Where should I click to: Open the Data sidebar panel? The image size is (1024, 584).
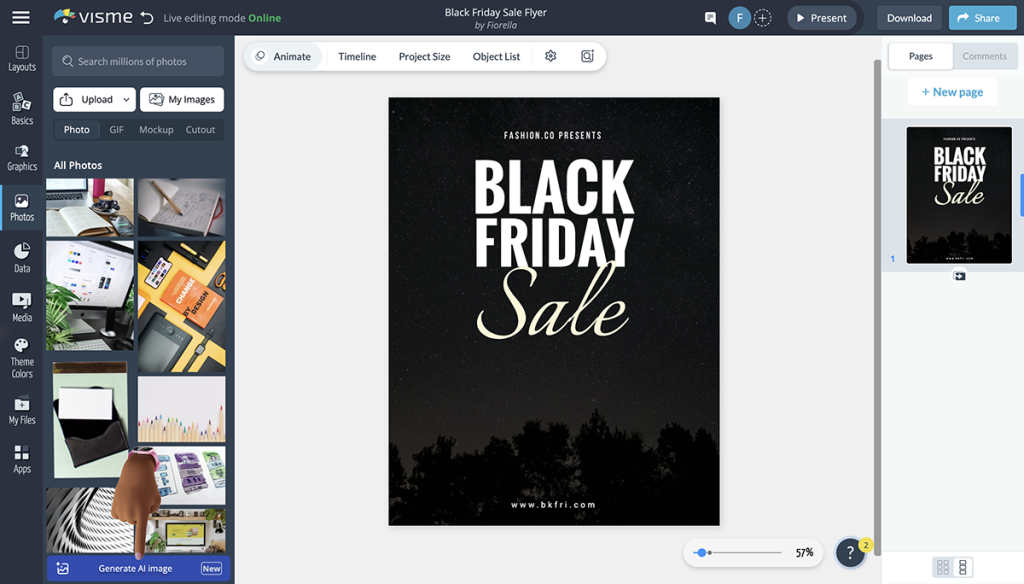coord(21,255)
